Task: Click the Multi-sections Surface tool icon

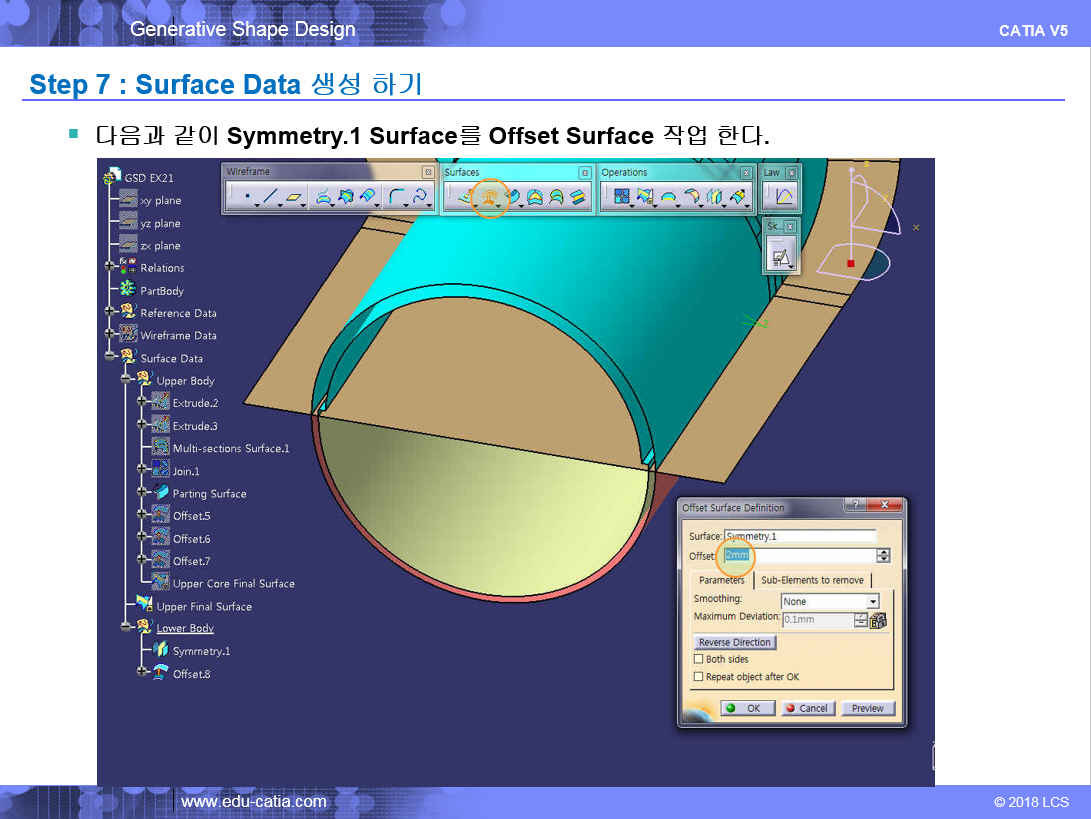Action: click(x=557, y=197)
